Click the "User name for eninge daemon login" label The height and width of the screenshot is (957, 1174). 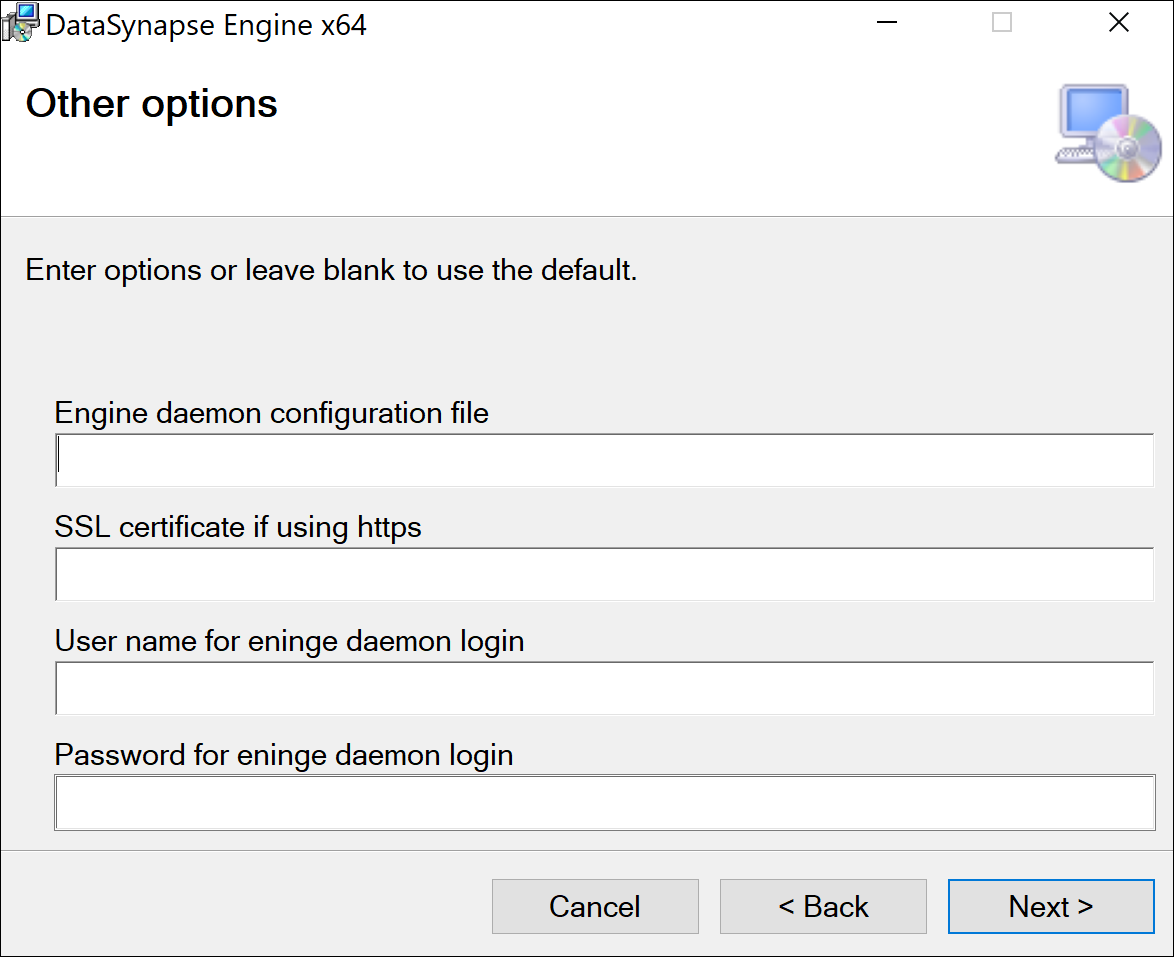(x=289, y=641)
